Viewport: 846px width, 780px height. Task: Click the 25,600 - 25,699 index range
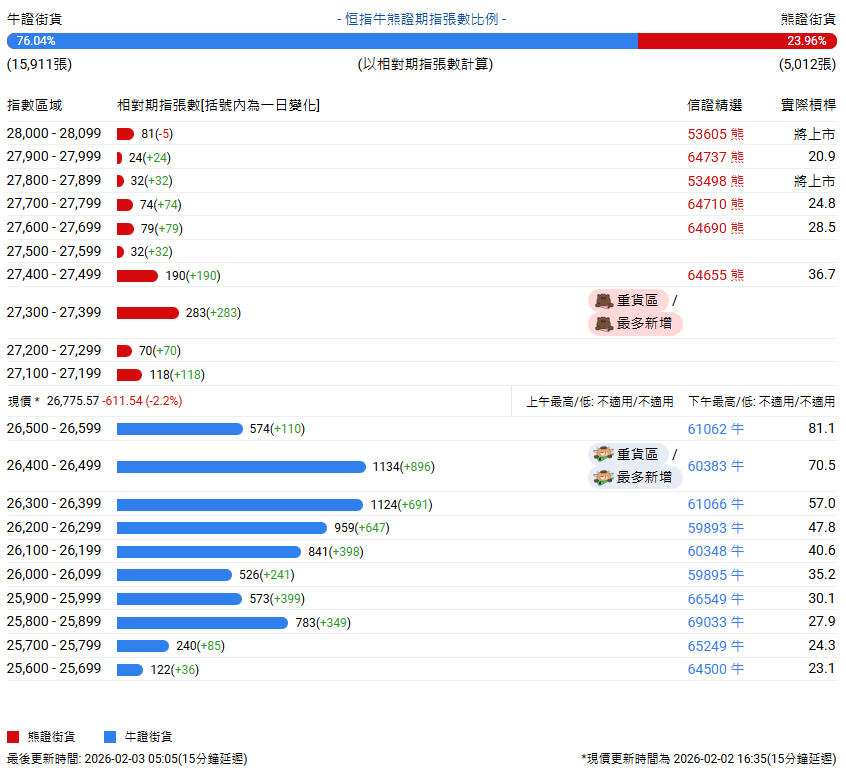point(54,668)
